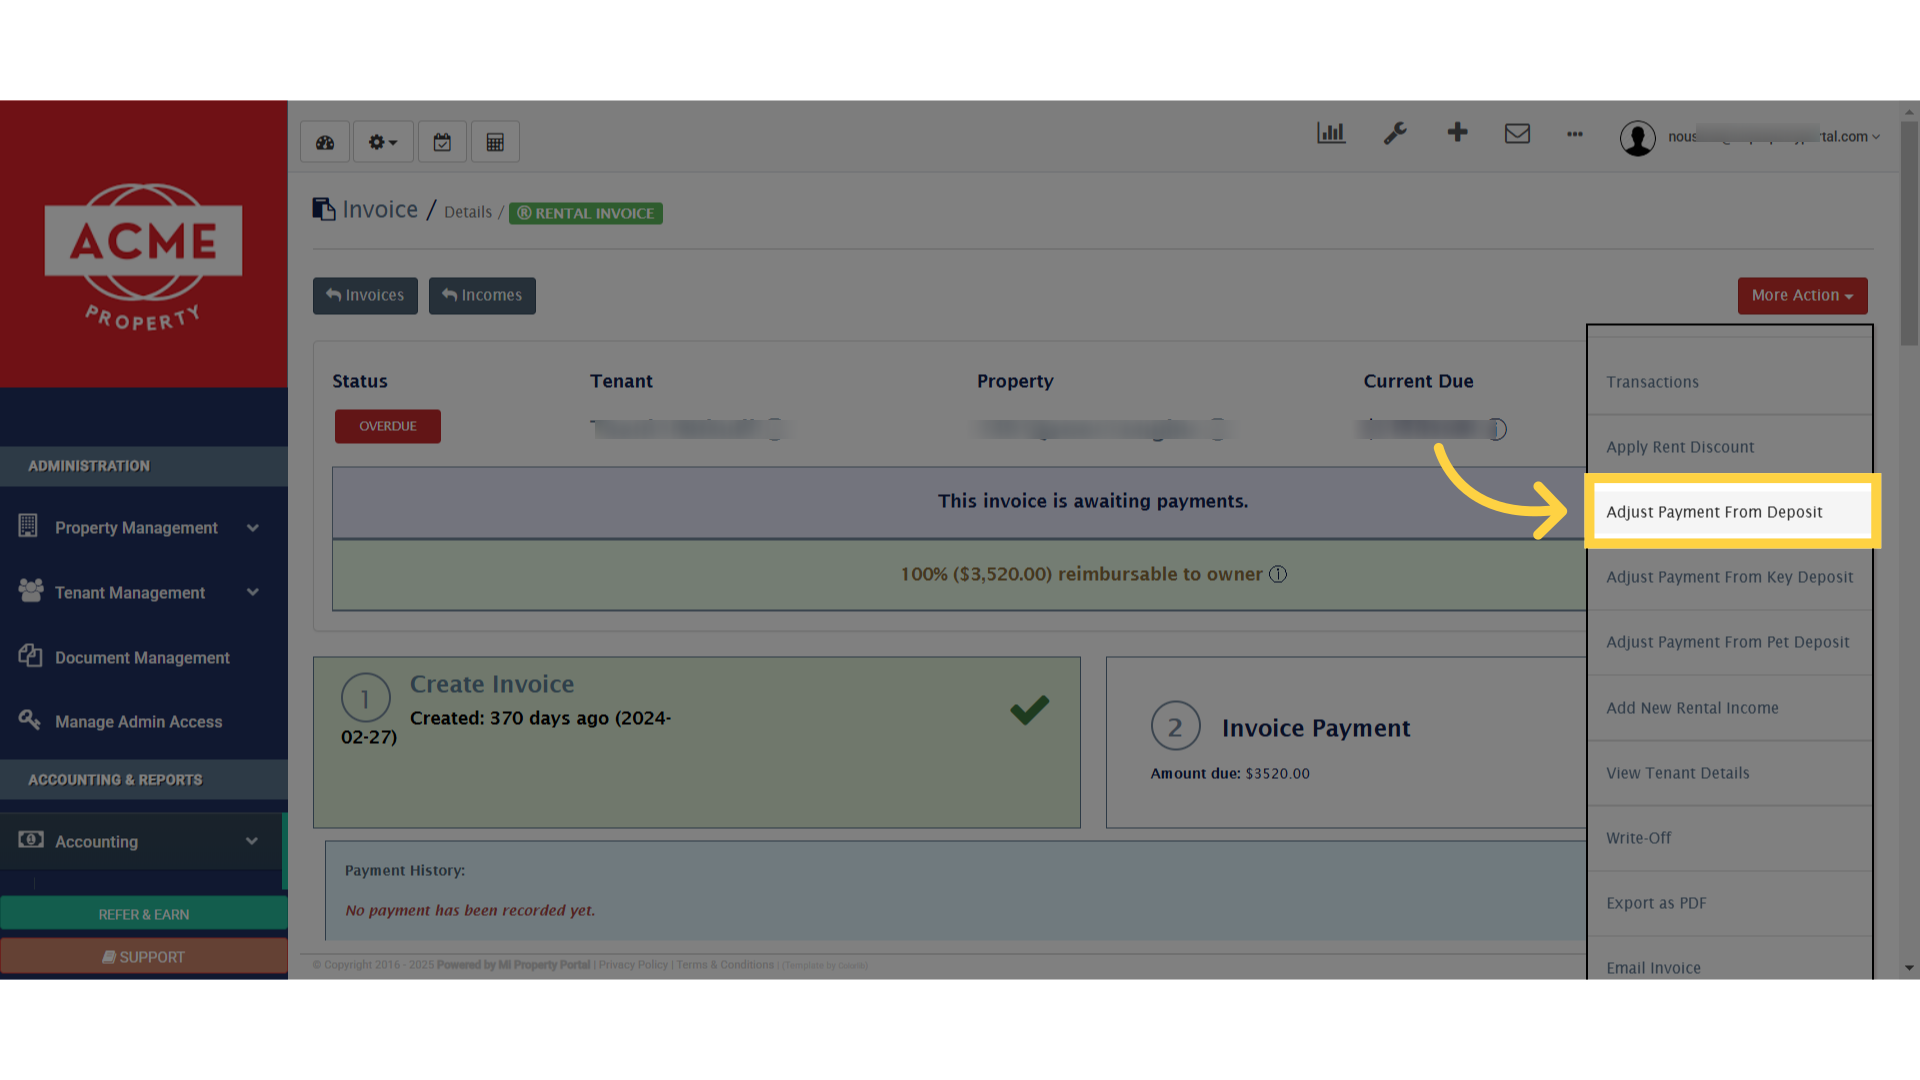Expand the Property Management section
1920x1080 pixels.
(x=135, y=527)
